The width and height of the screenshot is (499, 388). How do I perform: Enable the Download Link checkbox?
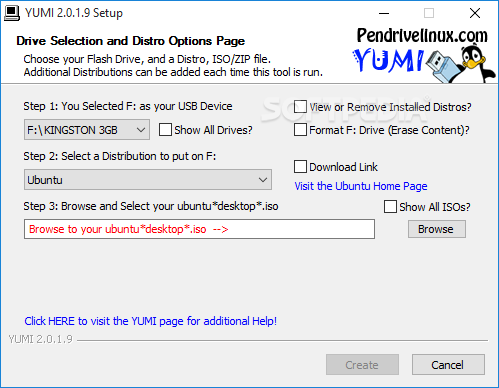pyautogui.click(x=300, y=166)
